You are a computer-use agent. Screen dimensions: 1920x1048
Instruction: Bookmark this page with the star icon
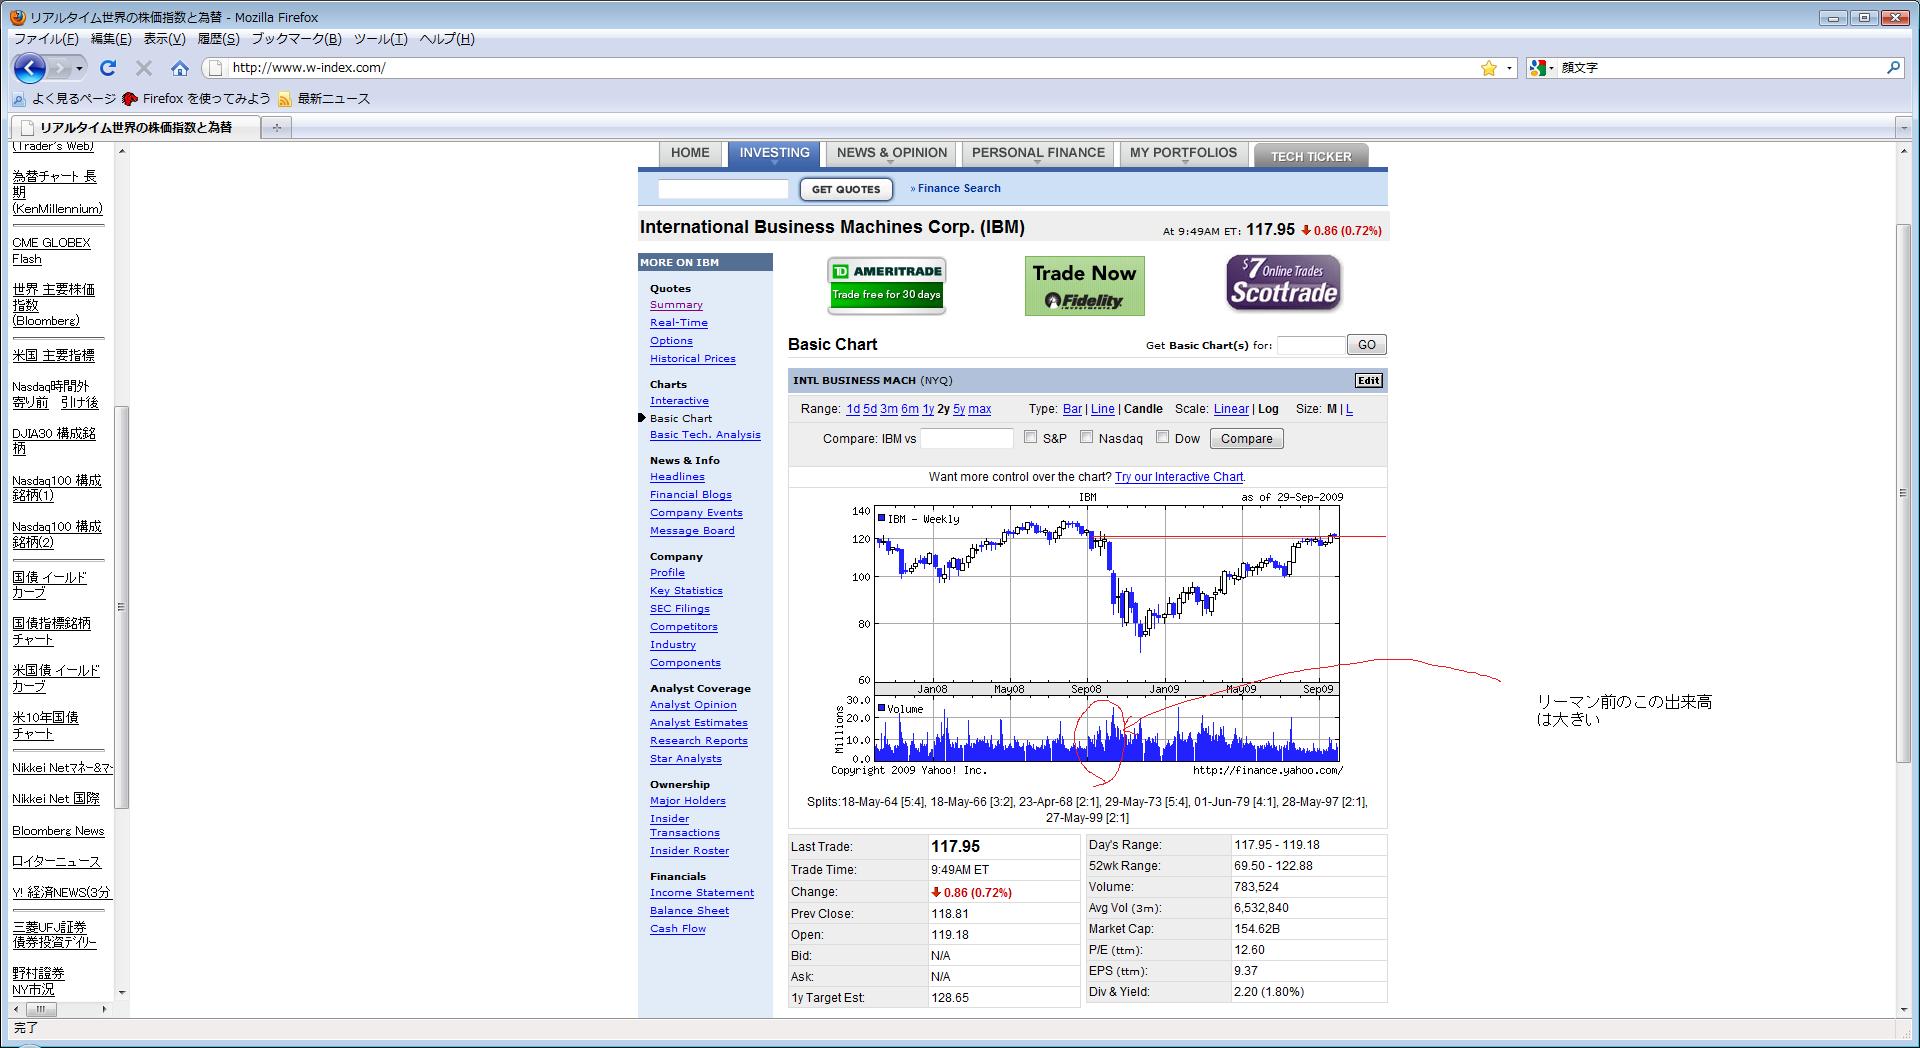click(1488, 68)
